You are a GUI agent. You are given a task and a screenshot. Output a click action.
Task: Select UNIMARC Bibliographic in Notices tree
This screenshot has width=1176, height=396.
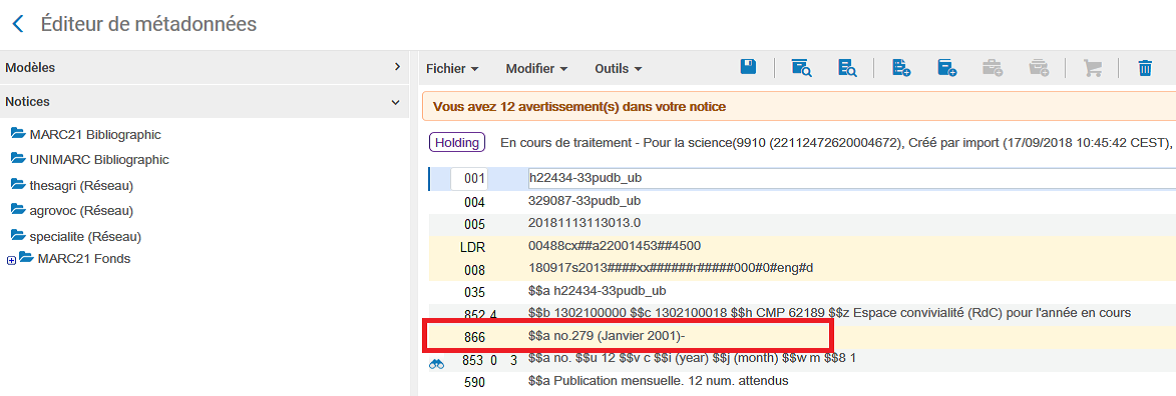(99, 160)
